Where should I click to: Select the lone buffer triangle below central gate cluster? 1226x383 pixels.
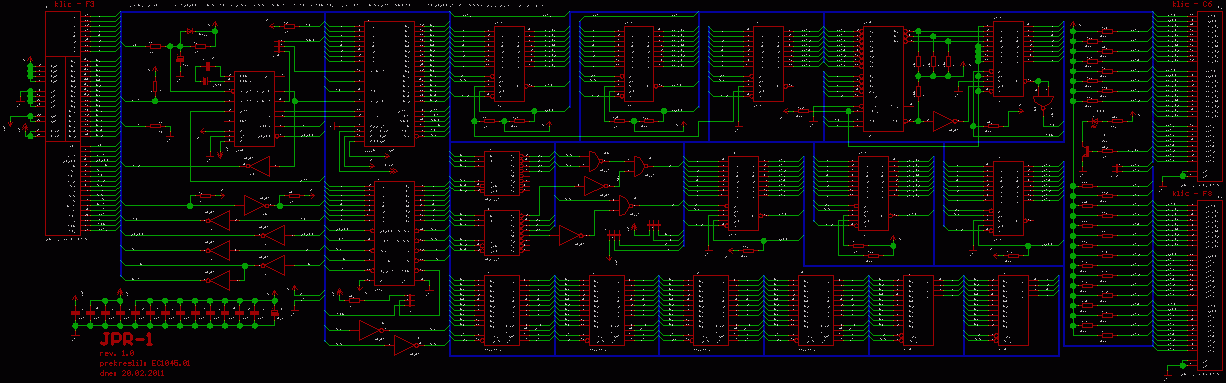pos(571,235)
